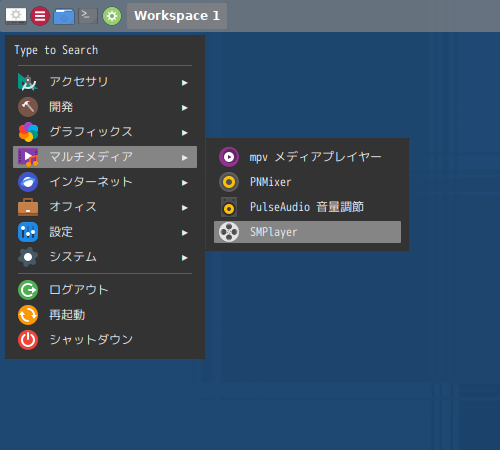Click the アクセサリ category icon

[x=28, y=82]
